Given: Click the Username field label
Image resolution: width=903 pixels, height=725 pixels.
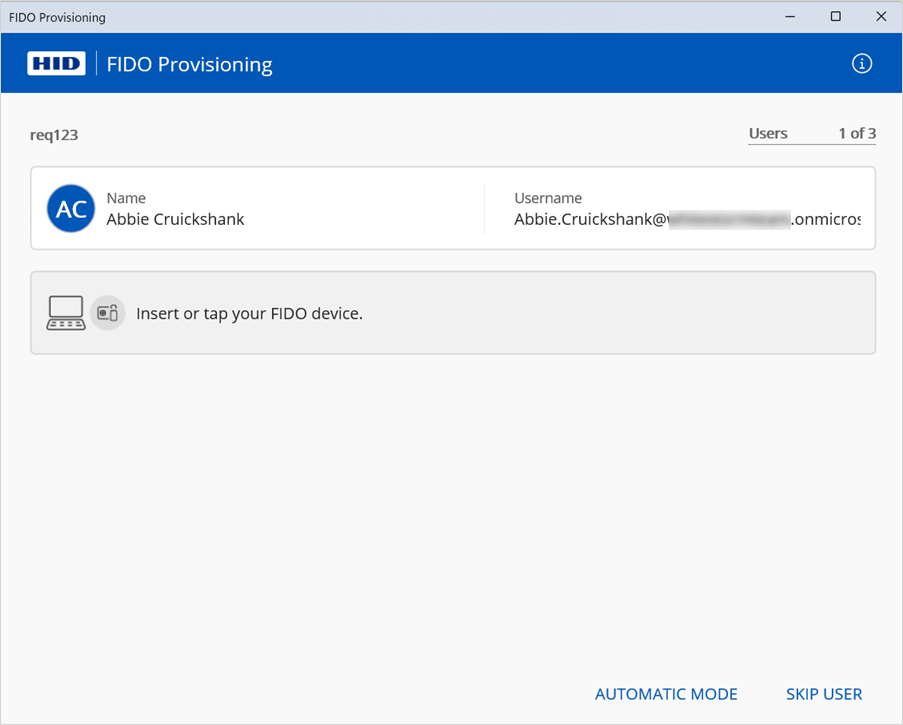Looking at the screenshot, I should [x=548, y=198].
